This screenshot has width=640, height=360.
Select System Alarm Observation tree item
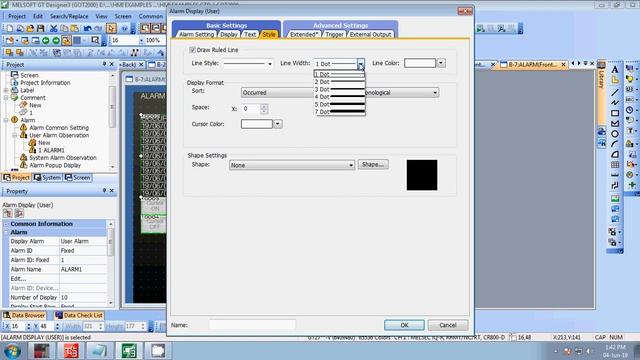point(63,158)
